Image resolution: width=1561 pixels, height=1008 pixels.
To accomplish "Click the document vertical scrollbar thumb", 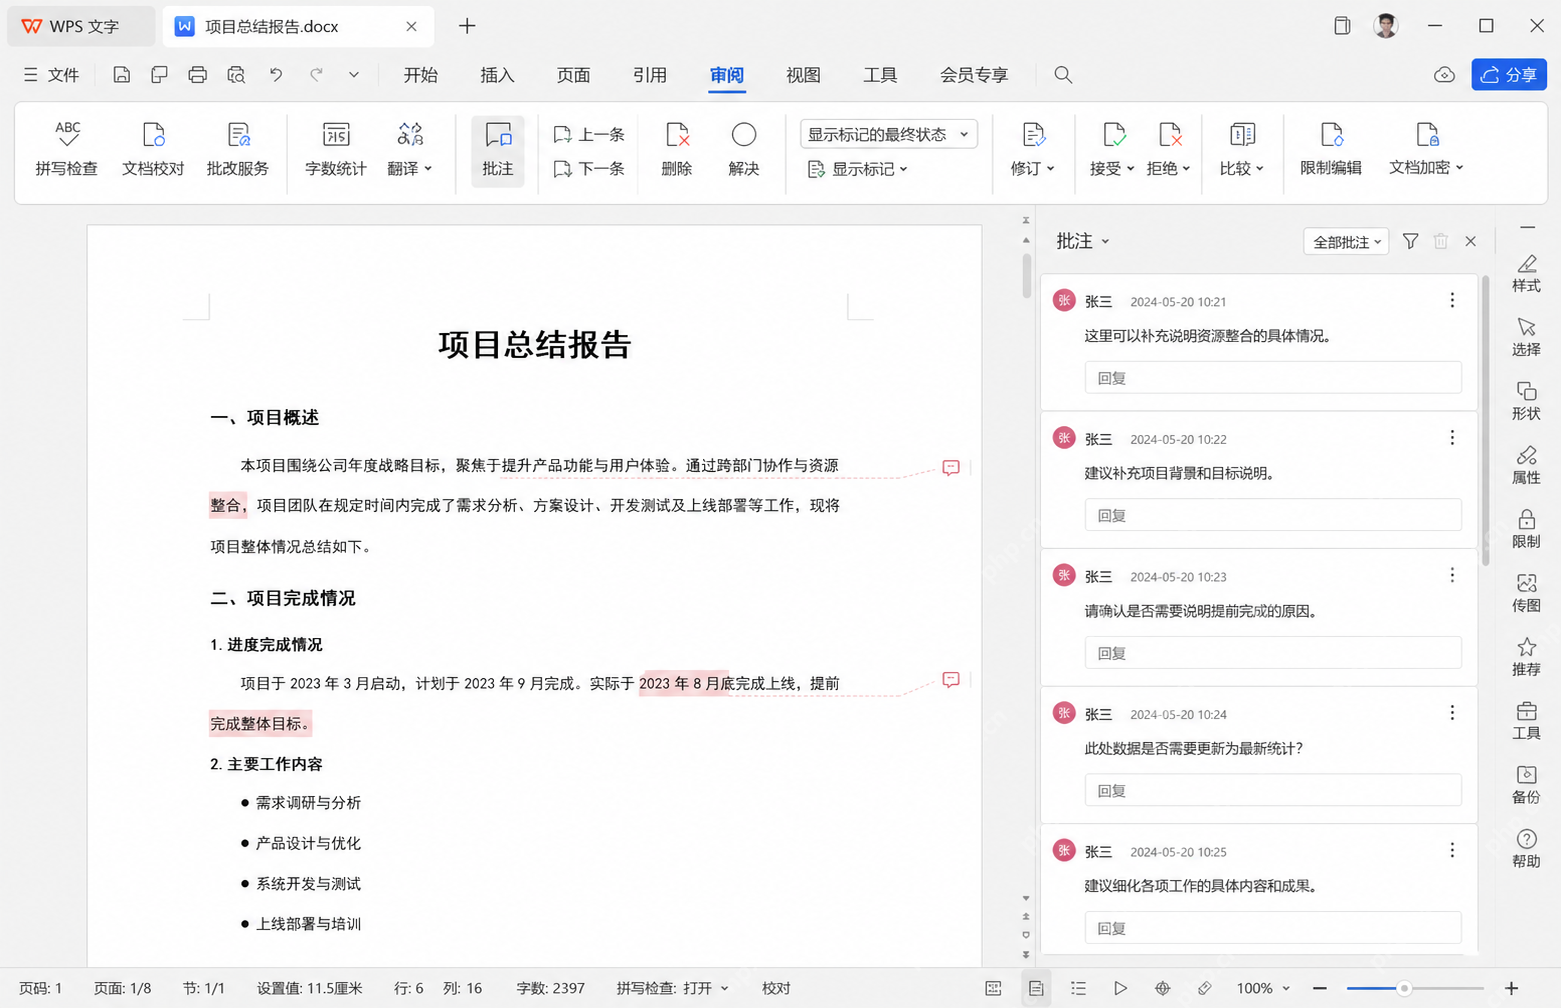I will pos(1026,276).
